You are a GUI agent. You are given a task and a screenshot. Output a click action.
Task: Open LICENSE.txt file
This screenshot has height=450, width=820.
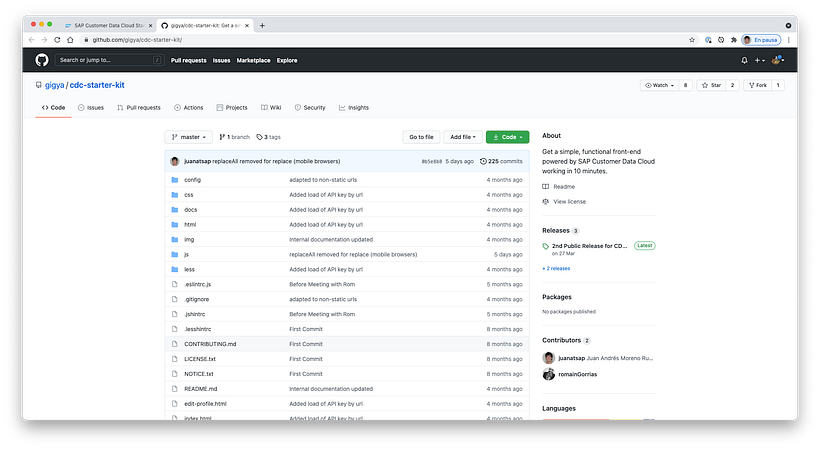pos(200,359)
